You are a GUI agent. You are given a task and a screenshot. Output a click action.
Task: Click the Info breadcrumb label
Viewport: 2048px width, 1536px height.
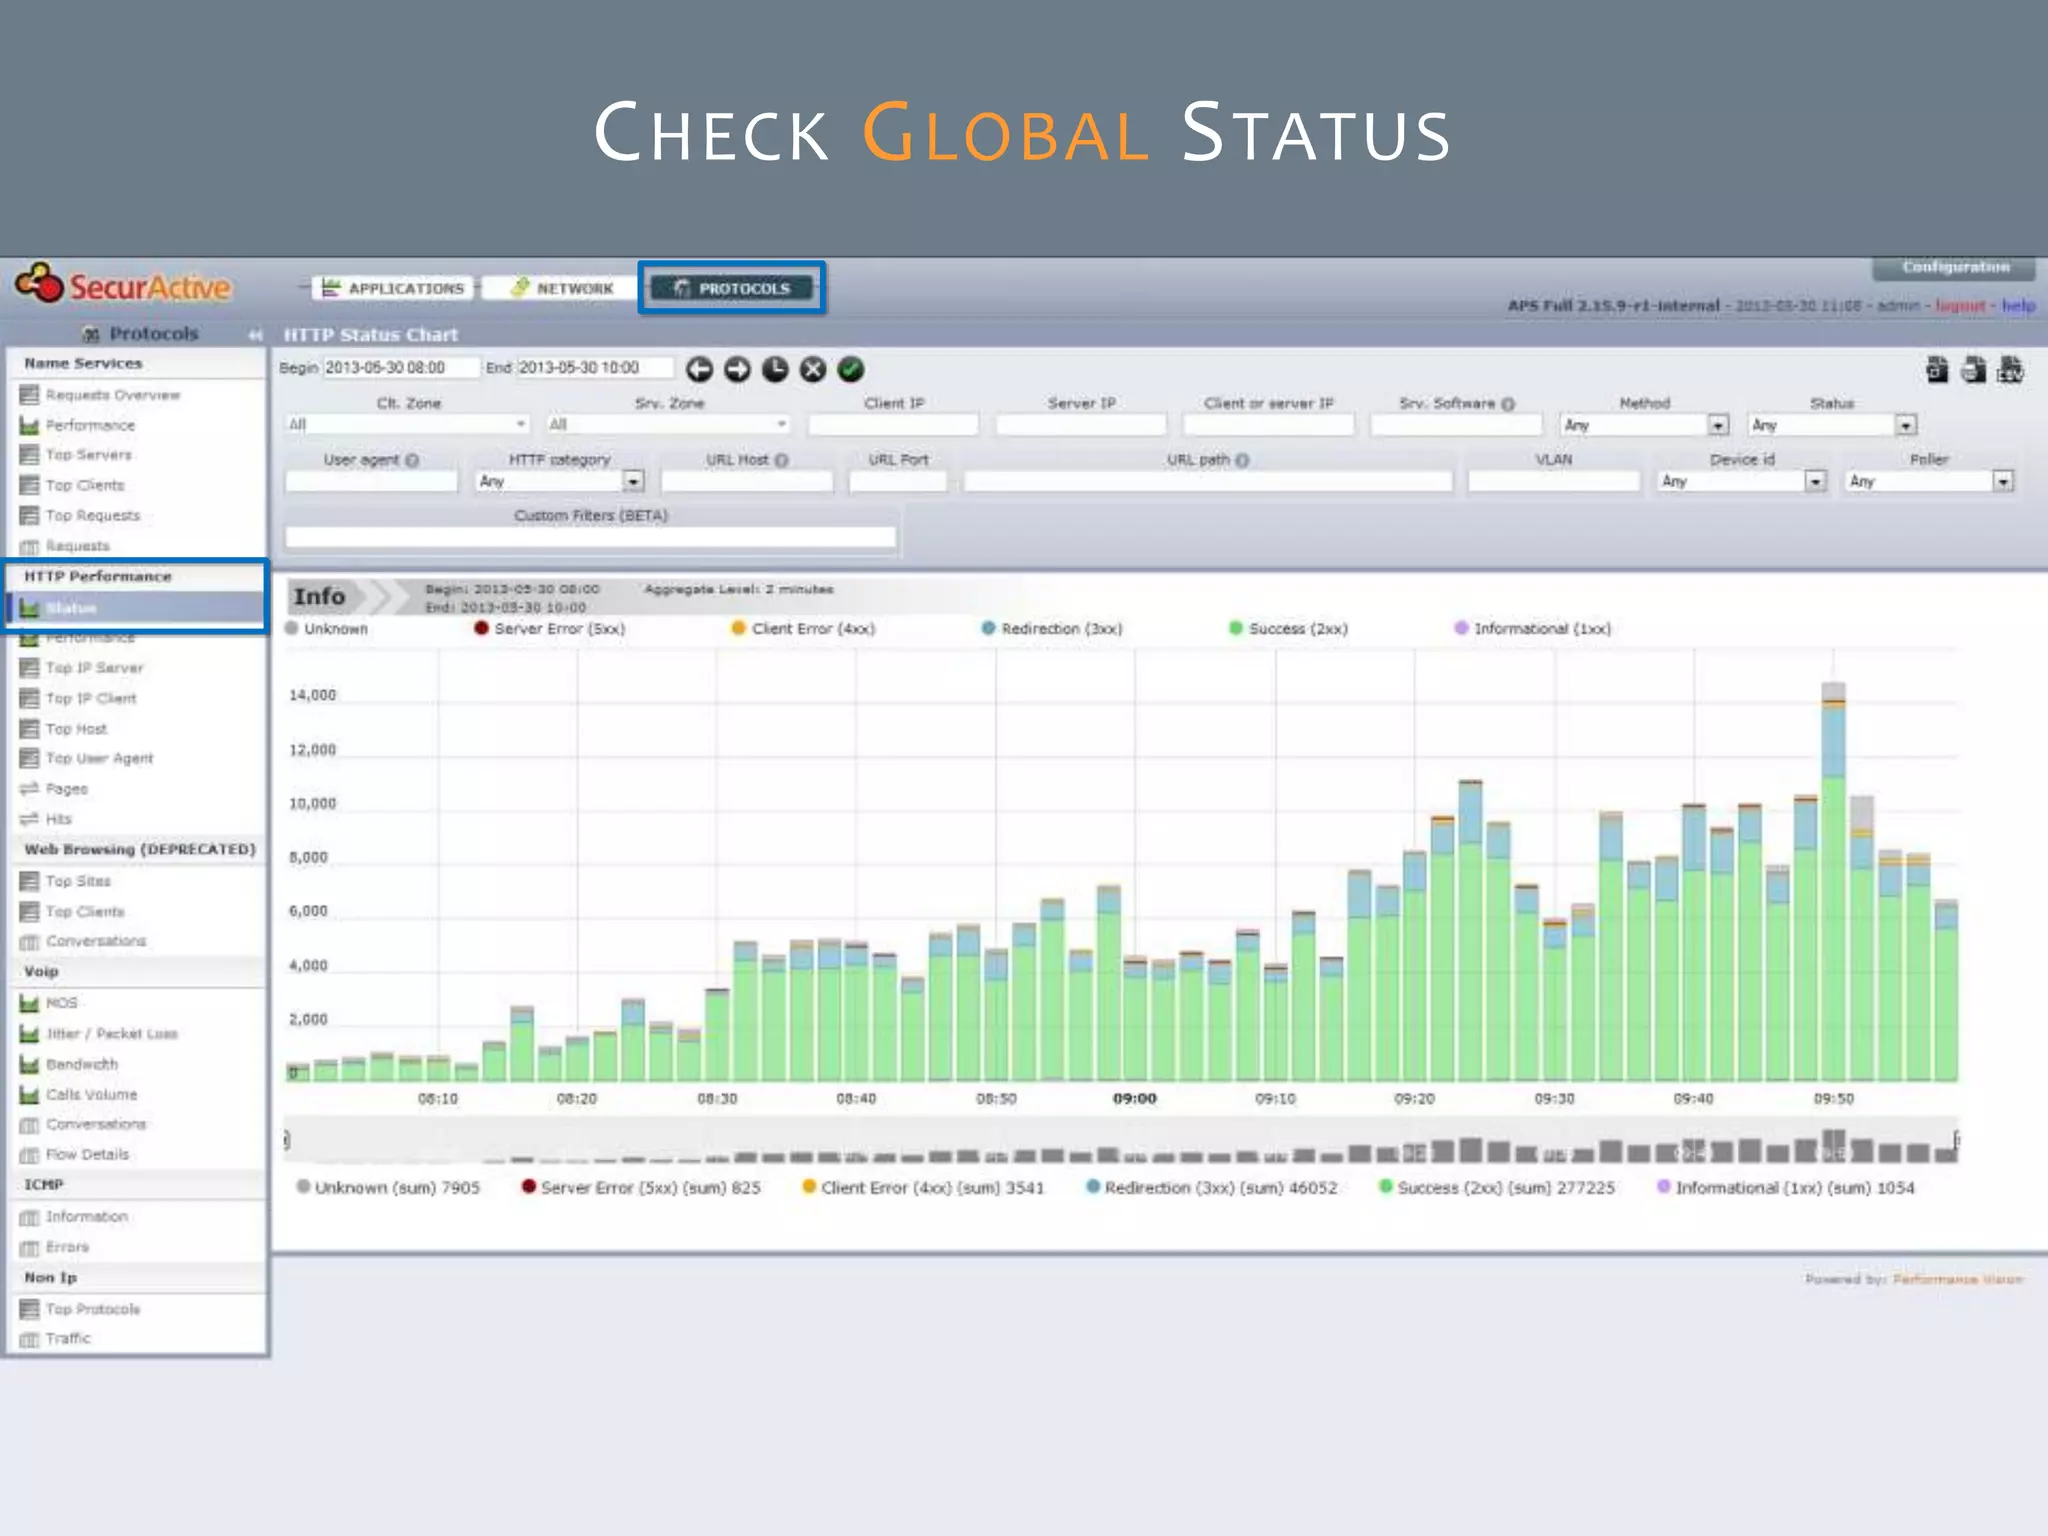tap(319, 596)
